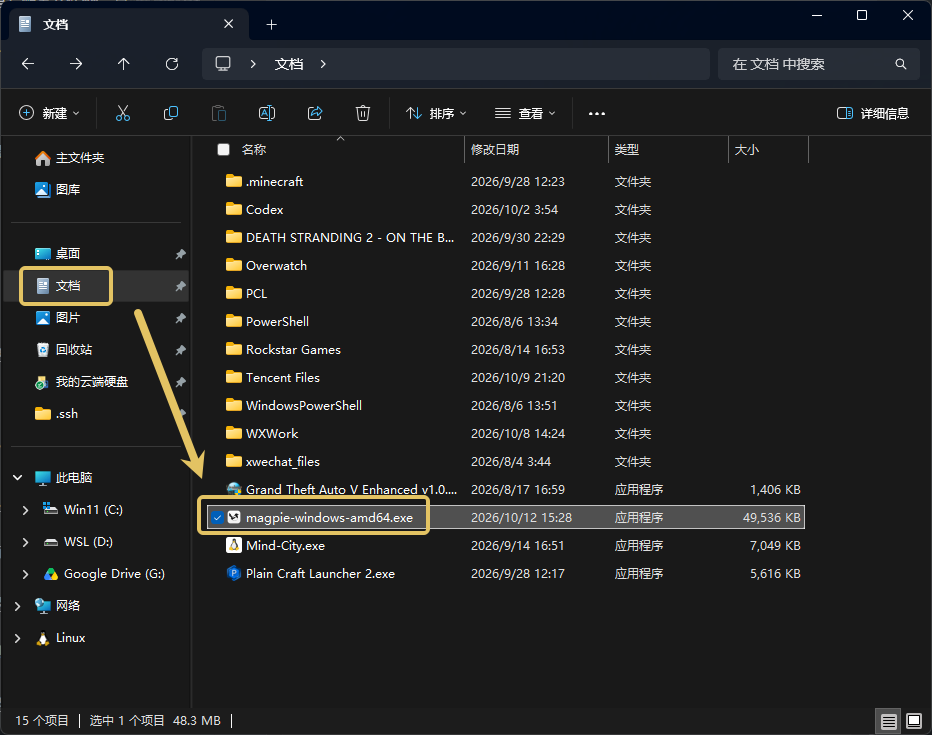Click the This PC monitor icon in address bar
The width and height of the screenshot is (932, 735).
(223, 64)
